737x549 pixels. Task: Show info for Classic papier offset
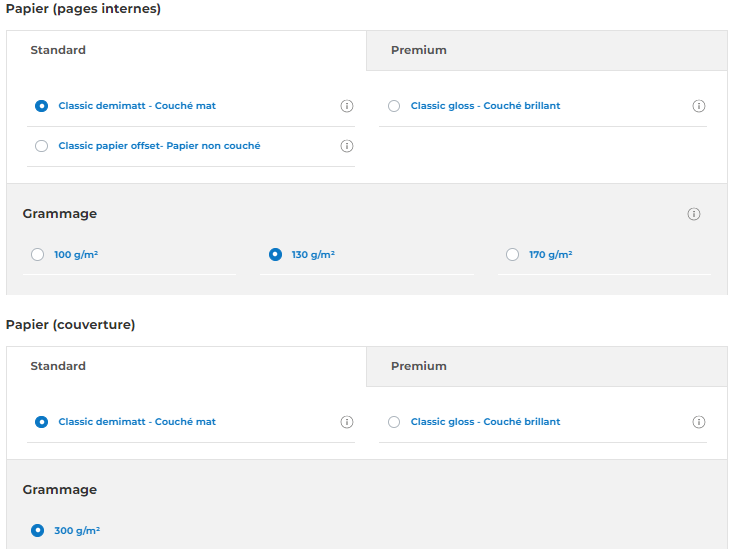coord(347,146)
